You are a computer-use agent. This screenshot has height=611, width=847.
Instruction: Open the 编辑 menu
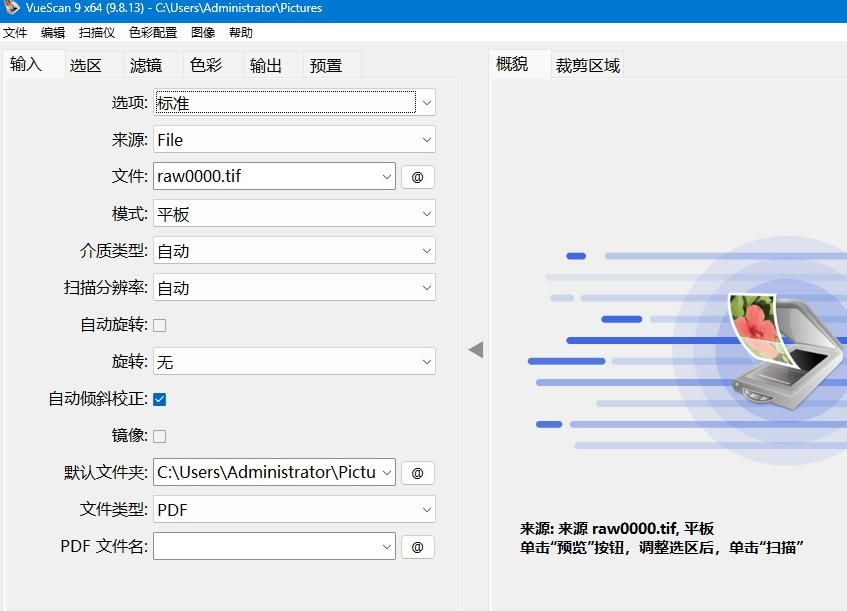coord(53,32)
